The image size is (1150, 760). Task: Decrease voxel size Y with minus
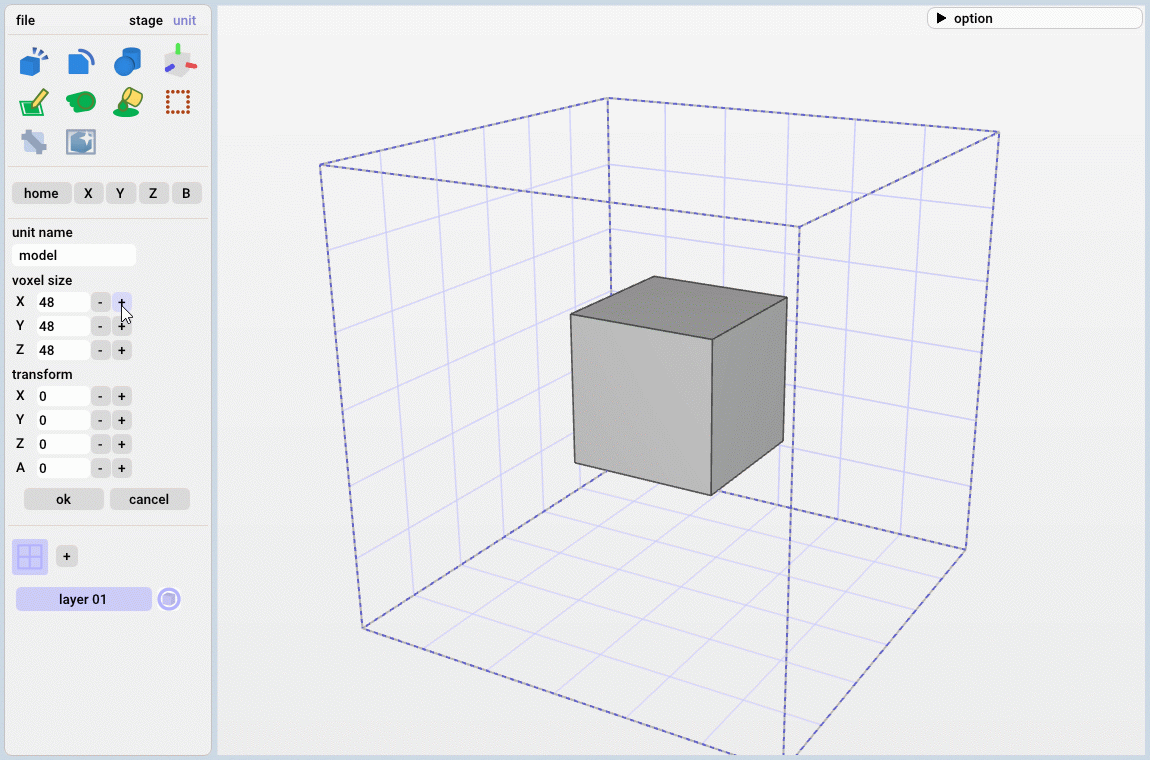click(100, 326)
